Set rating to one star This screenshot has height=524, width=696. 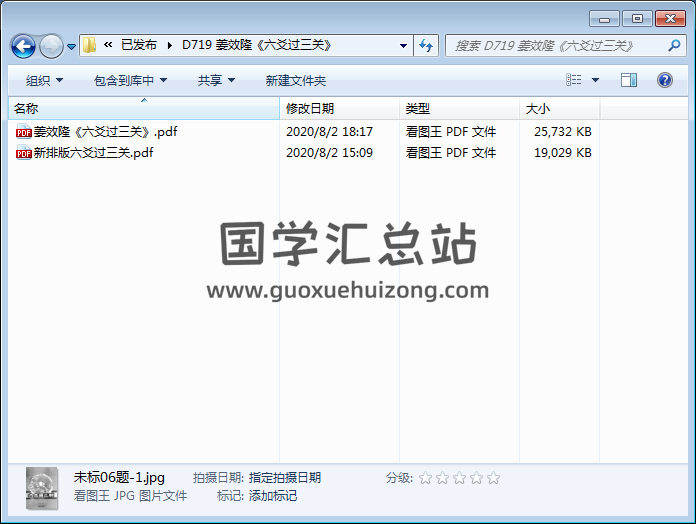[x=425, y=478]
